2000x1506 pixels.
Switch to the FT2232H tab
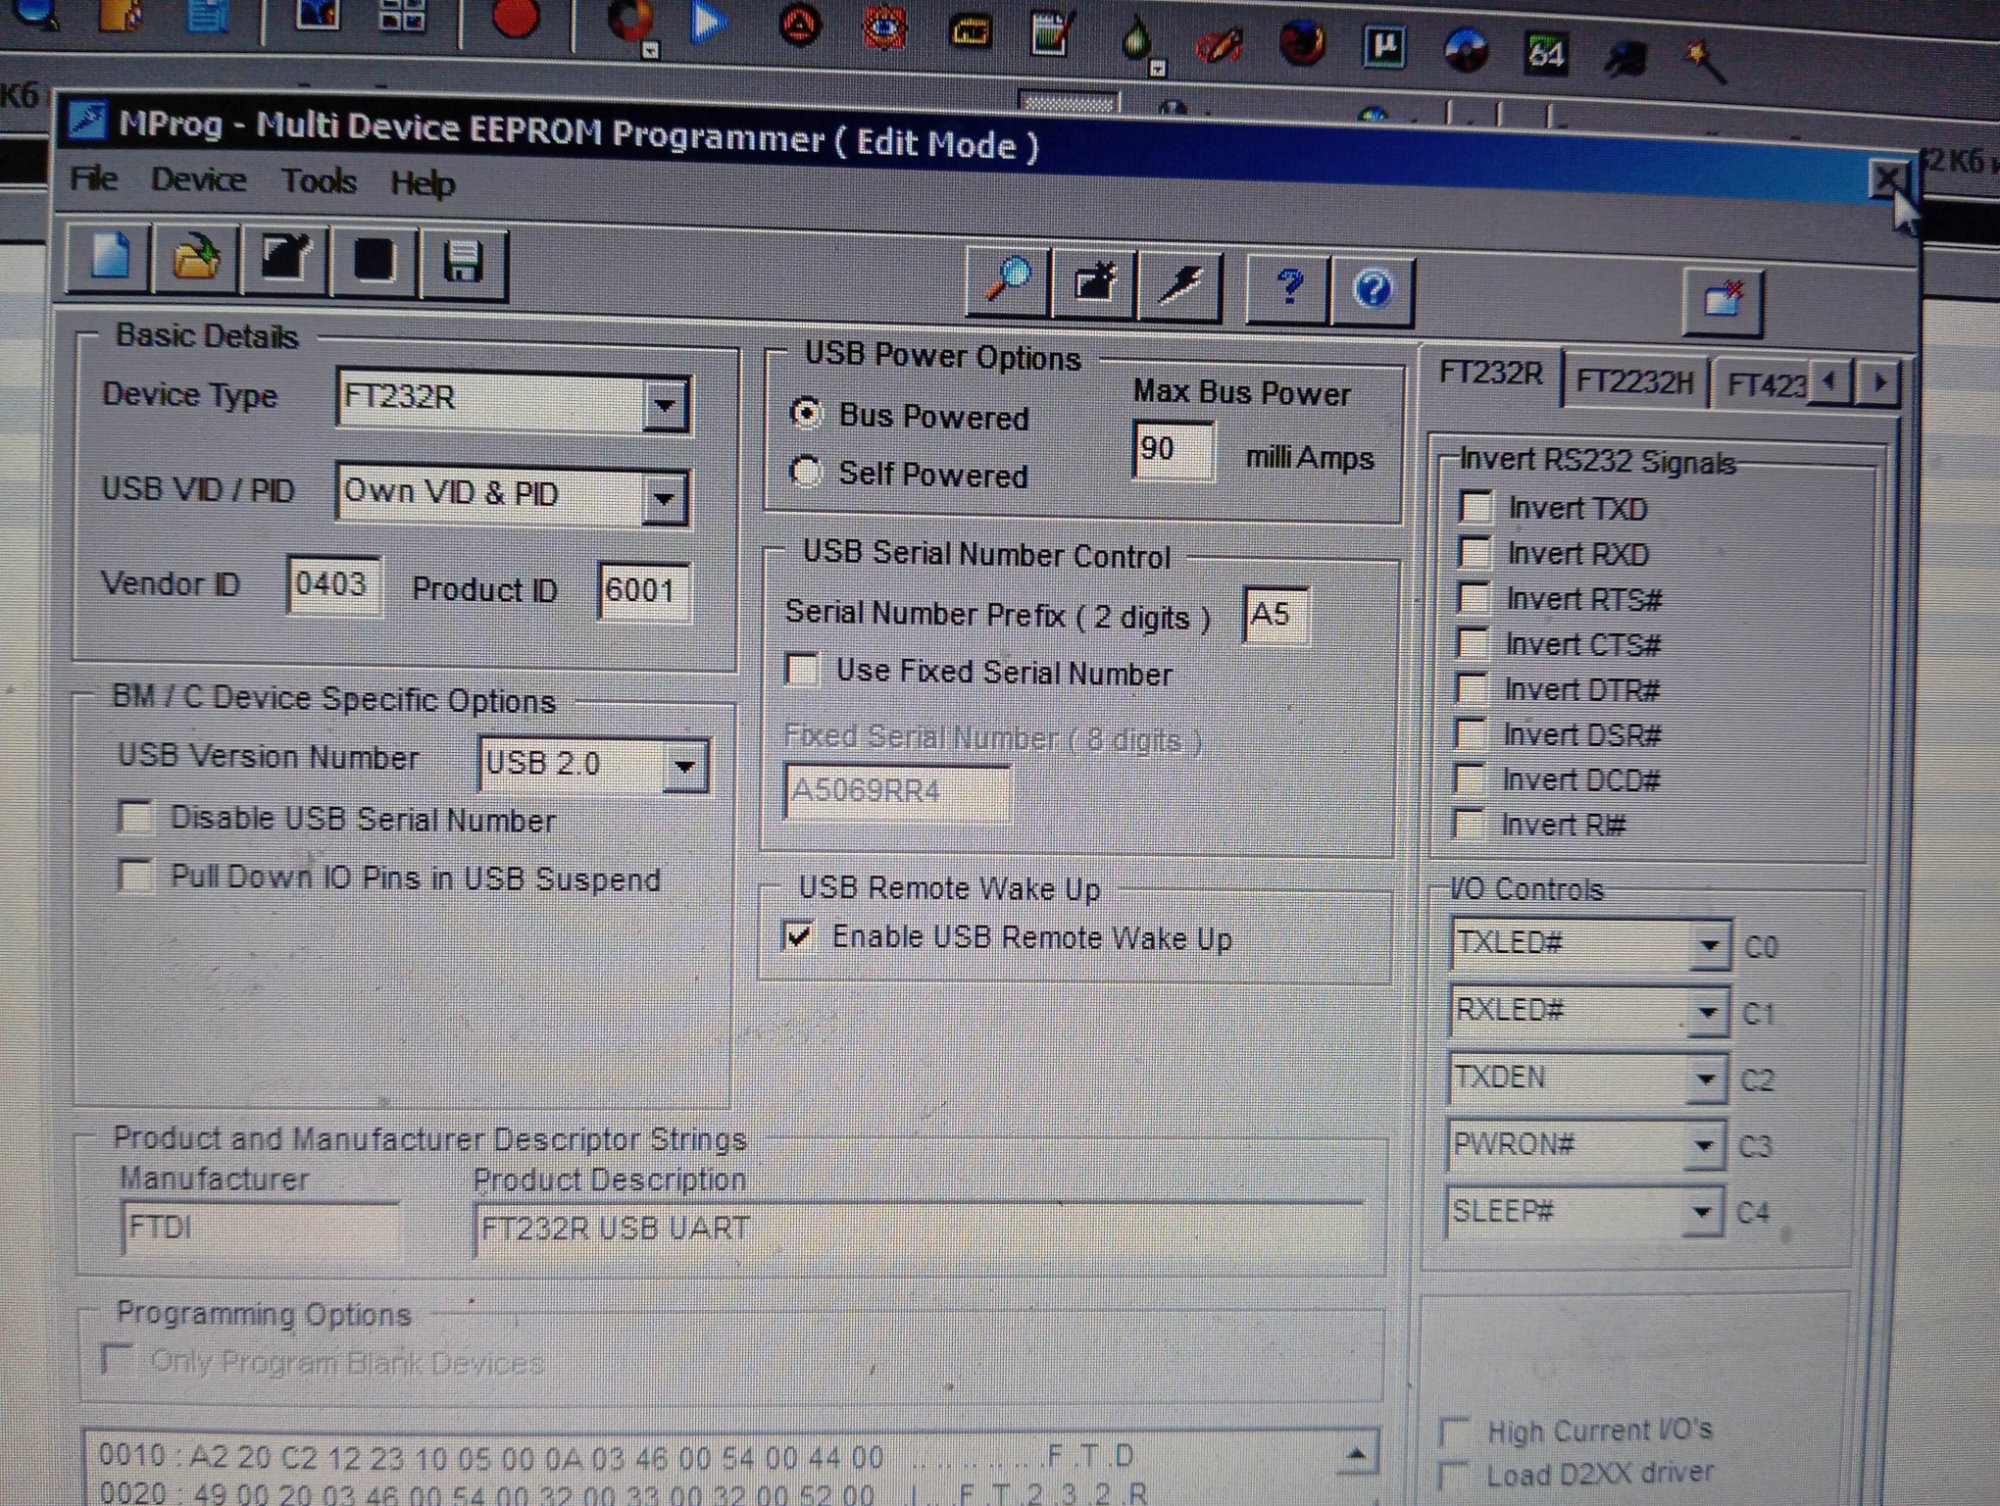(x=1634, y=382)
